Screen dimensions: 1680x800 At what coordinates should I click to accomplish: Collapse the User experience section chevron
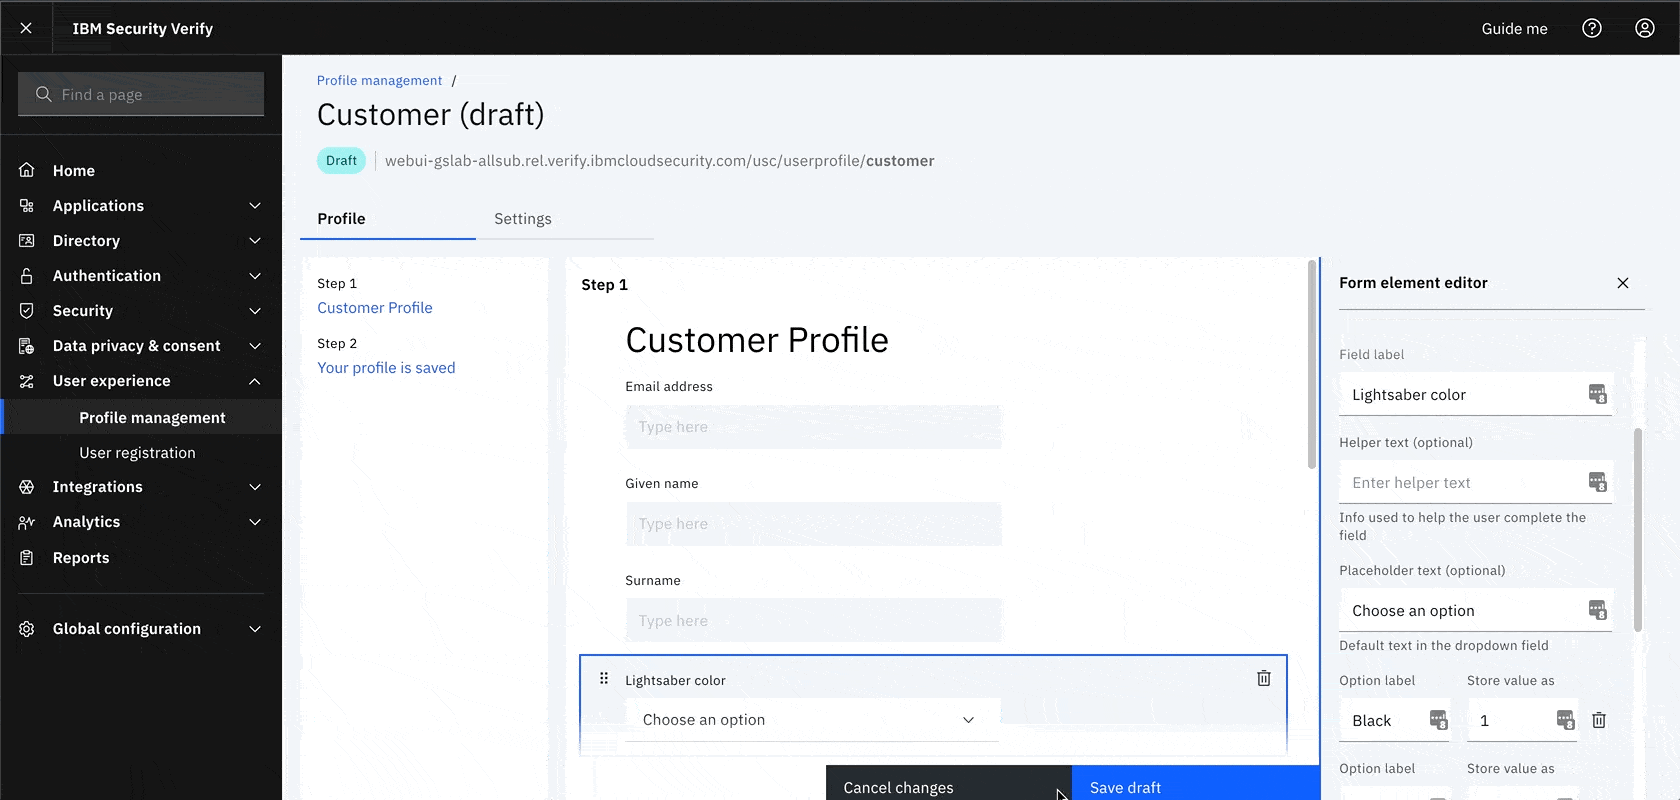coord(255,380)
